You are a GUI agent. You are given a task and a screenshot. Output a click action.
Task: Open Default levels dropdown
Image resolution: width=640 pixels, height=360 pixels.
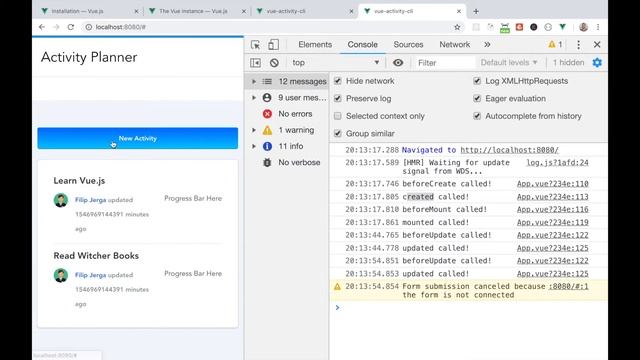click(x=509, y=63)
